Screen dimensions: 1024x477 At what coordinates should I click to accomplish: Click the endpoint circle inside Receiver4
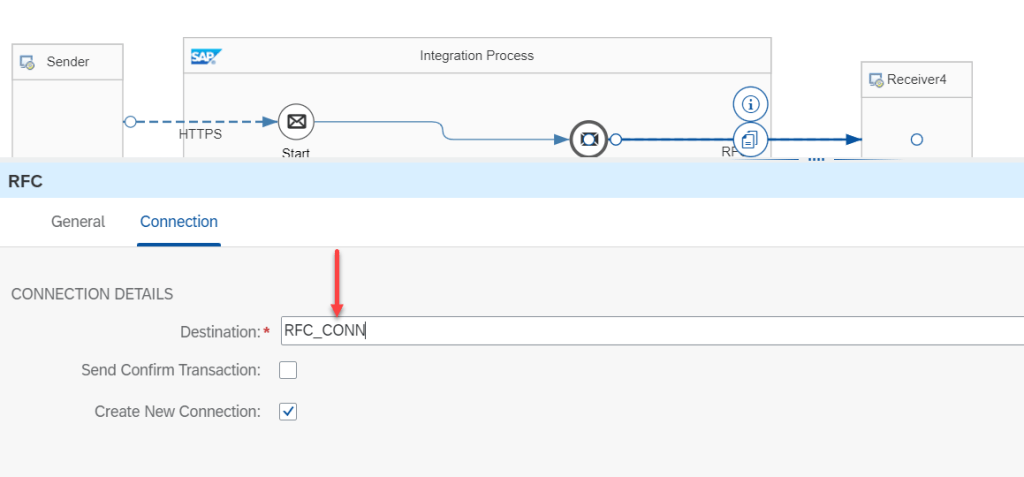pyautogui.click(x=916, y=140)
